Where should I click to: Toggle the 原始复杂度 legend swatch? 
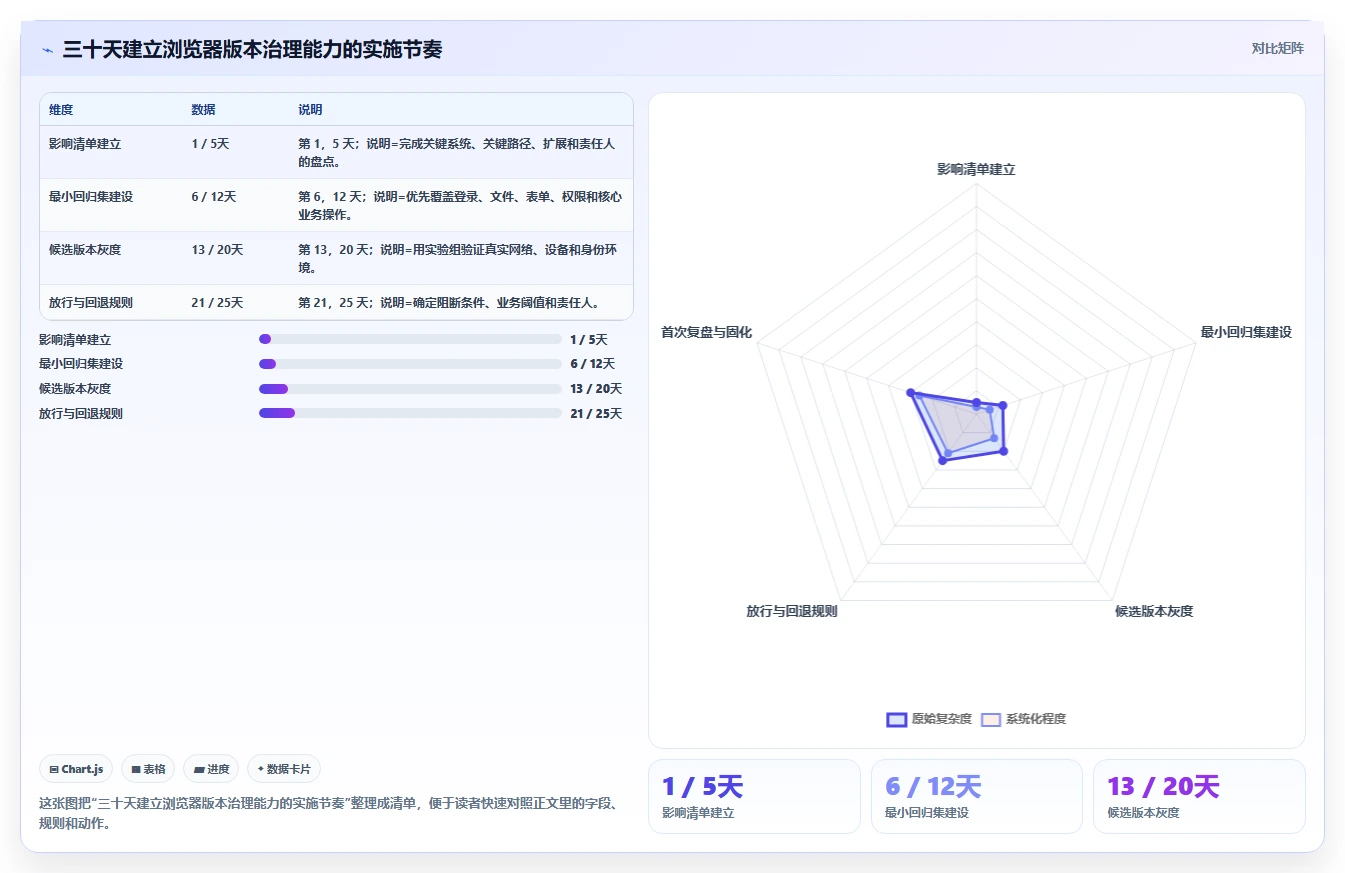[897, 719]
